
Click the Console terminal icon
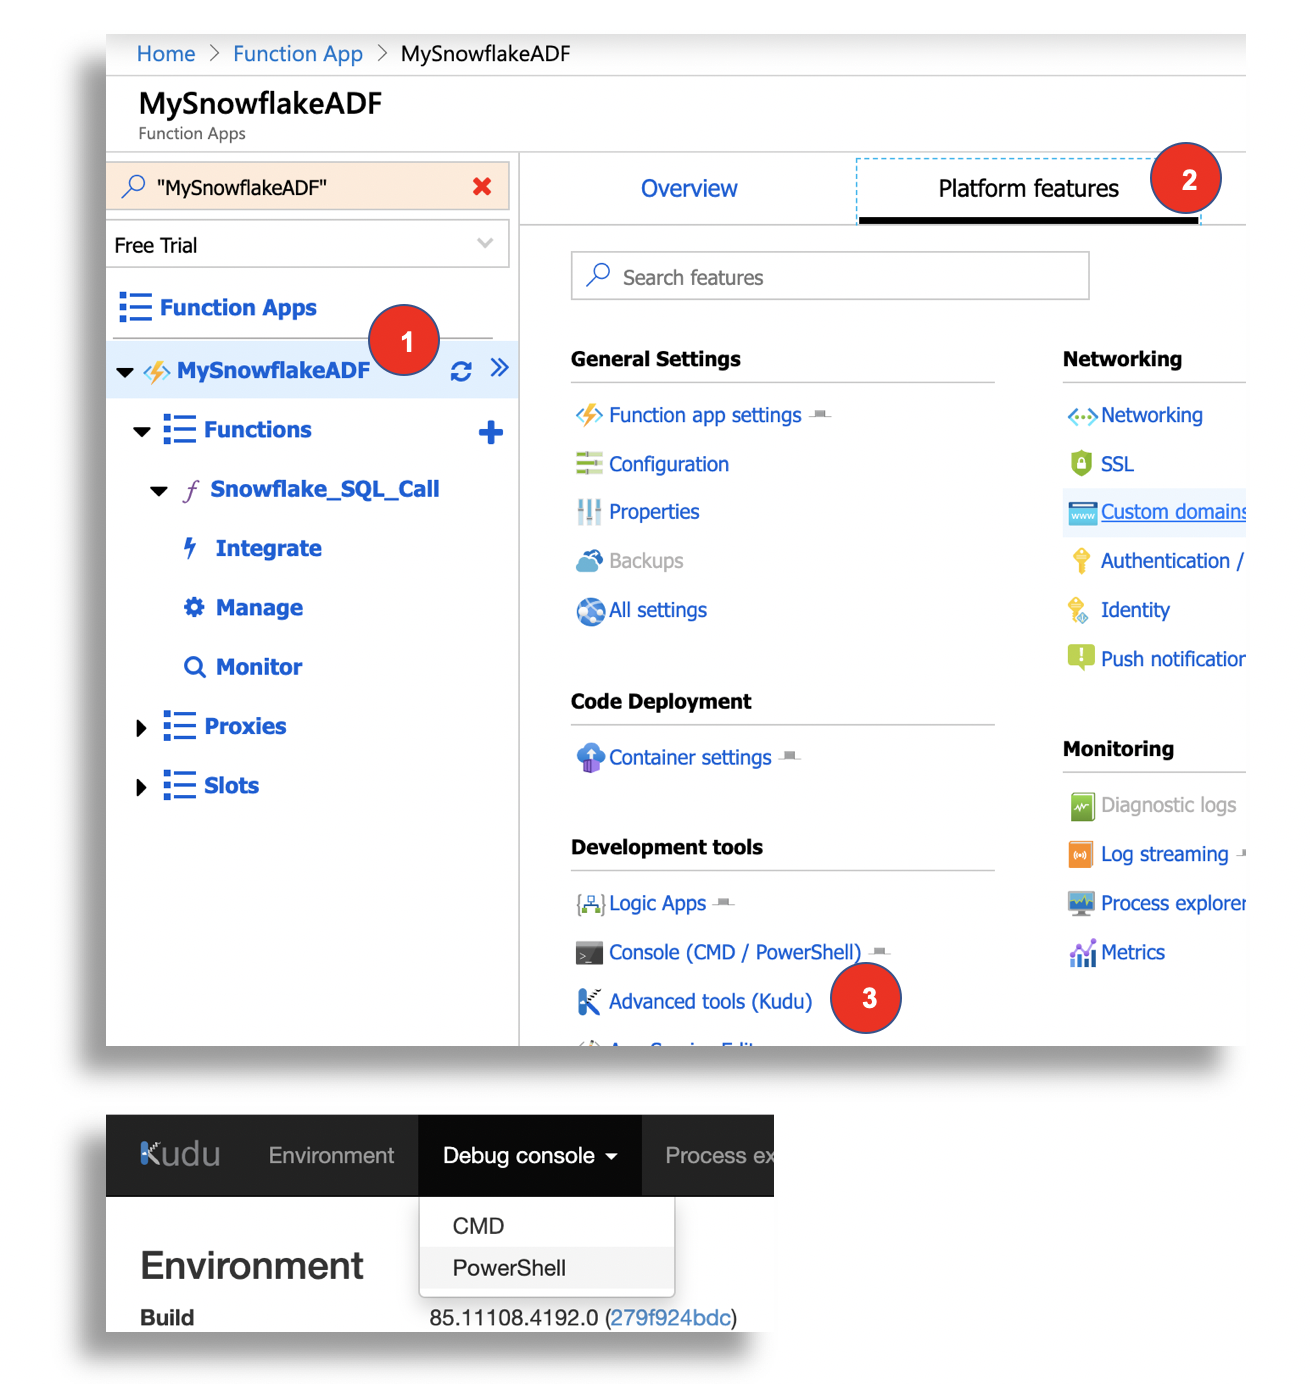point(589,953)
